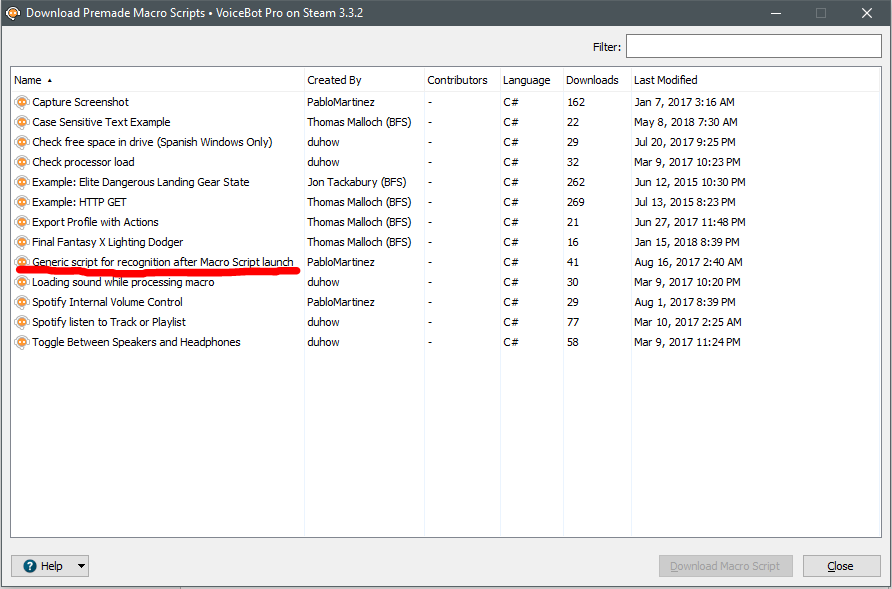Click the VoiceBot icon in title bar
Viewport: 892px width, 589px height.
(13, 13)
